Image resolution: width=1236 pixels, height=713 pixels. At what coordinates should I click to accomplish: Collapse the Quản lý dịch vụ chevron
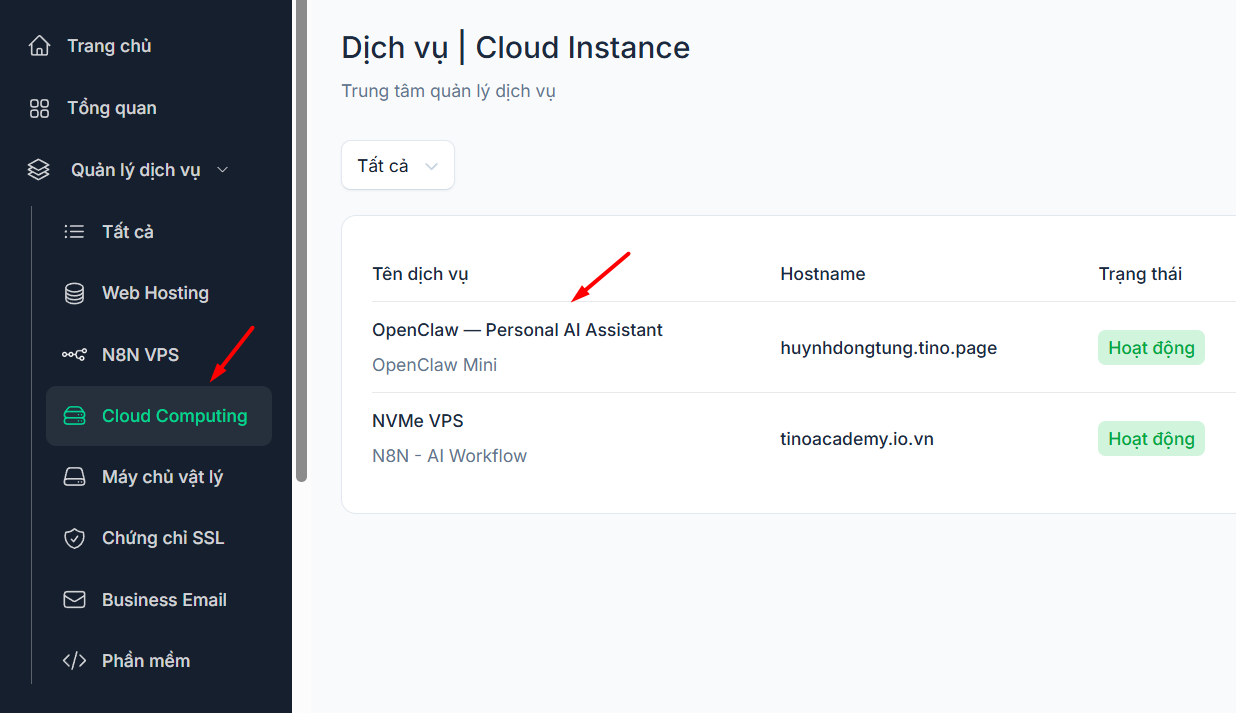point(223,170)
